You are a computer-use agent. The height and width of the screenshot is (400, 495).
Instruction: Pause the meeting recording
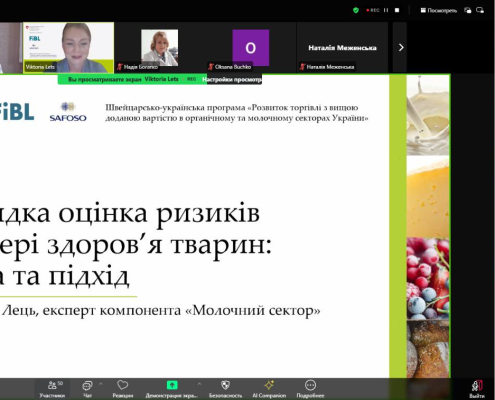[x=386, y=10]
